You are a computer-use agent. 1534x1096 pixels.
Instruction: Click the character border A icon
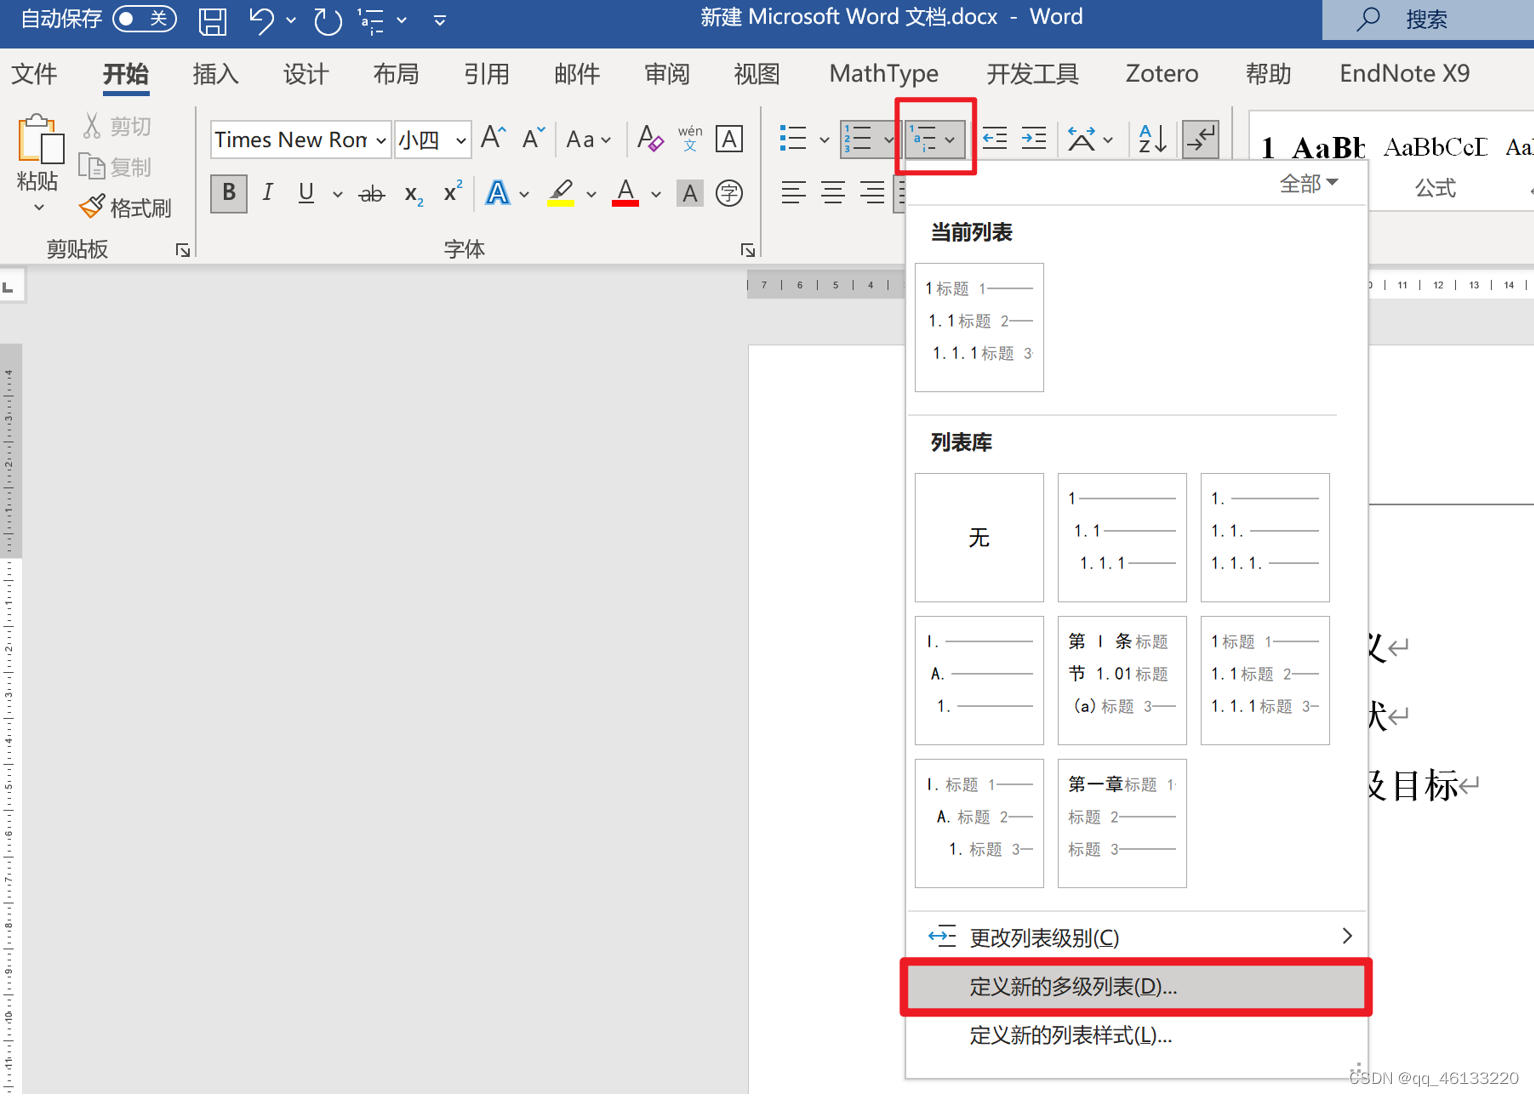click(729, 139)
